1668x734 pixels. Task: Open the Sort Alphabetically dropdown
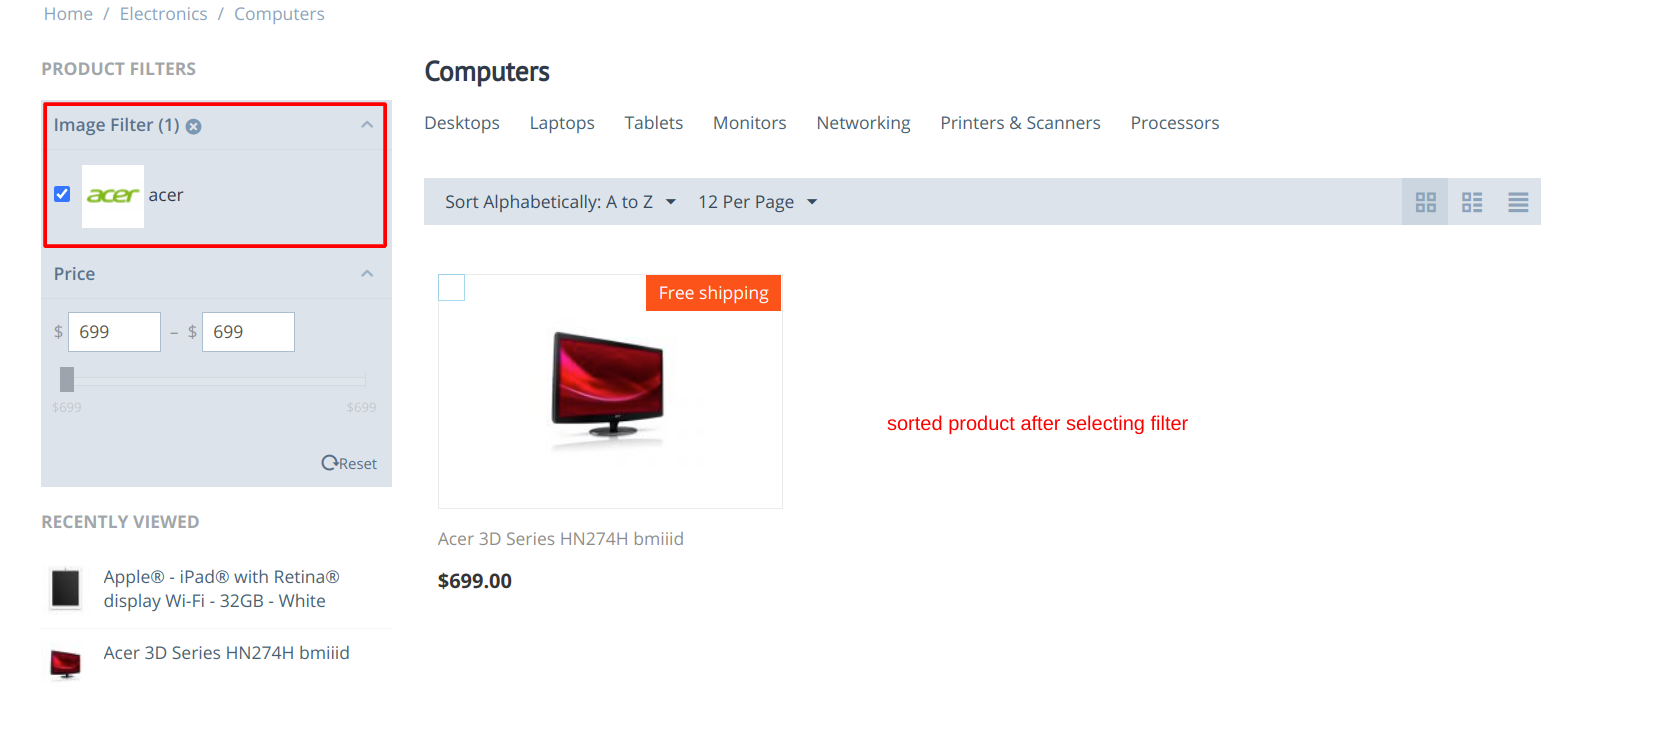pos(560,202)
